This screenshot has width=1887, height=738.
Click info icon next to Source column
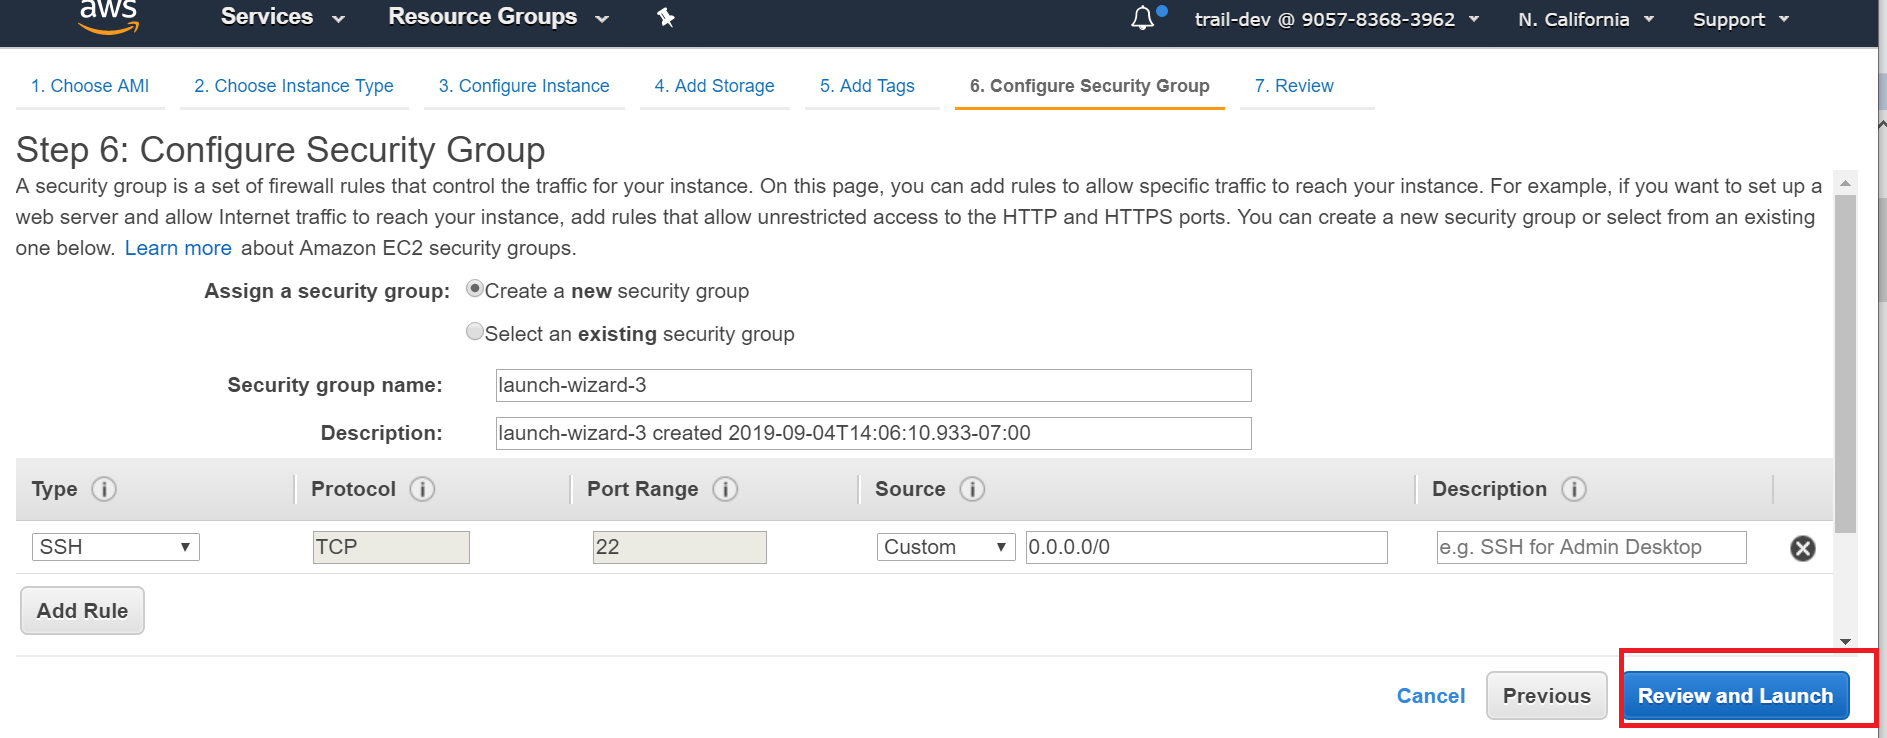tap(972, 489)
